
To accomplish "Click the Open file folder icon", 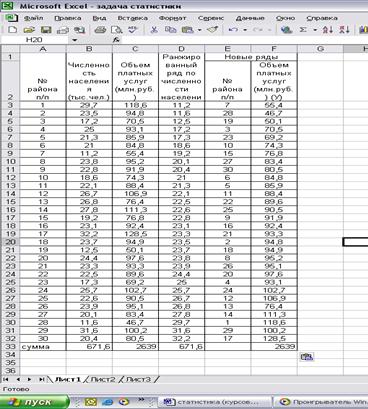I will pos(29,30).
